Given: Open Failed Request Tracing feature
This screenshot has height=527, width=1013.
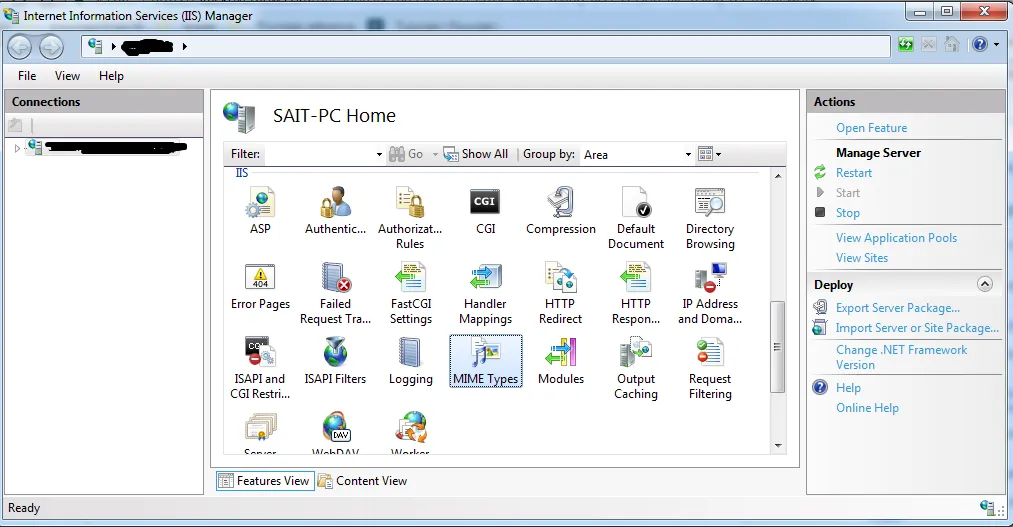Looking at the screenshot, I should (335, 293).
